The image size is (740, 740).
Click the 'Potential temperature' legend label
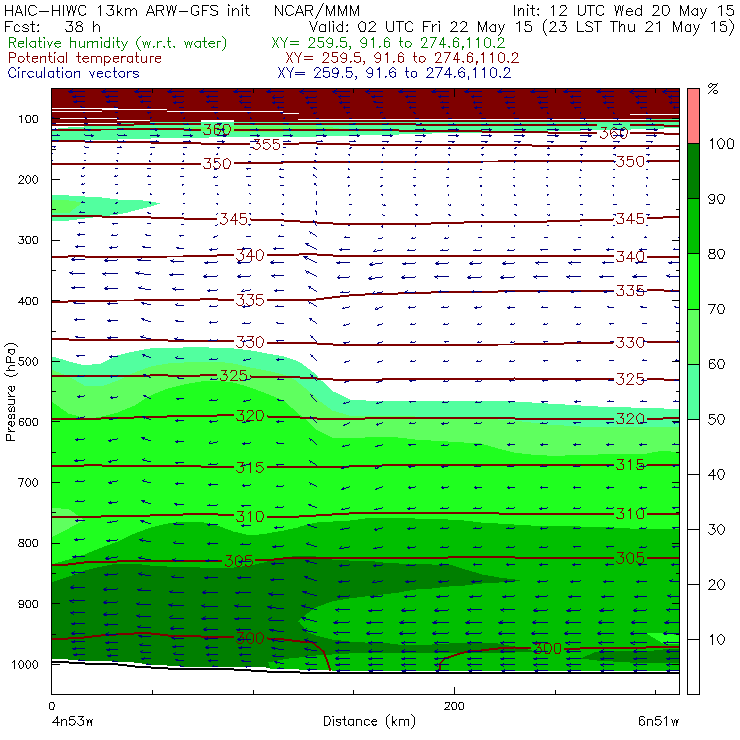[x=85, y=58]
